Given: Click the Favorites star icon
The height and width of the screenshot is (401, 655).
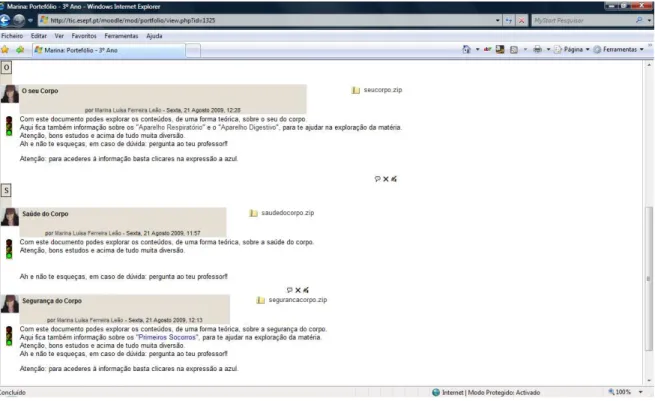Looking at the screenshot, I should tap(5, 50).
